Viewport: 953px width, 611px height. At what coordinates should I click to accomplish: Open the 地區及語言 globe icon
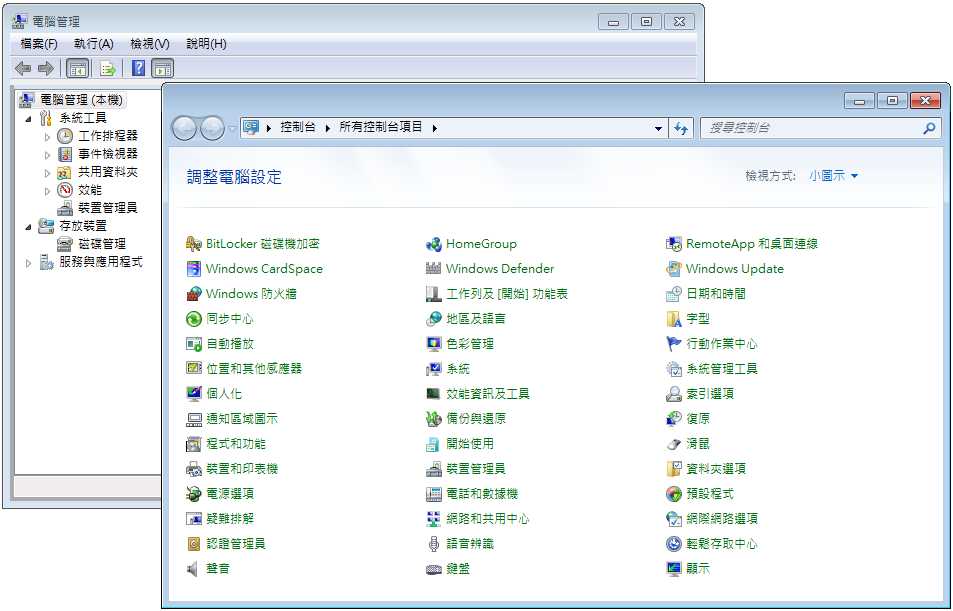coord(433,319)
